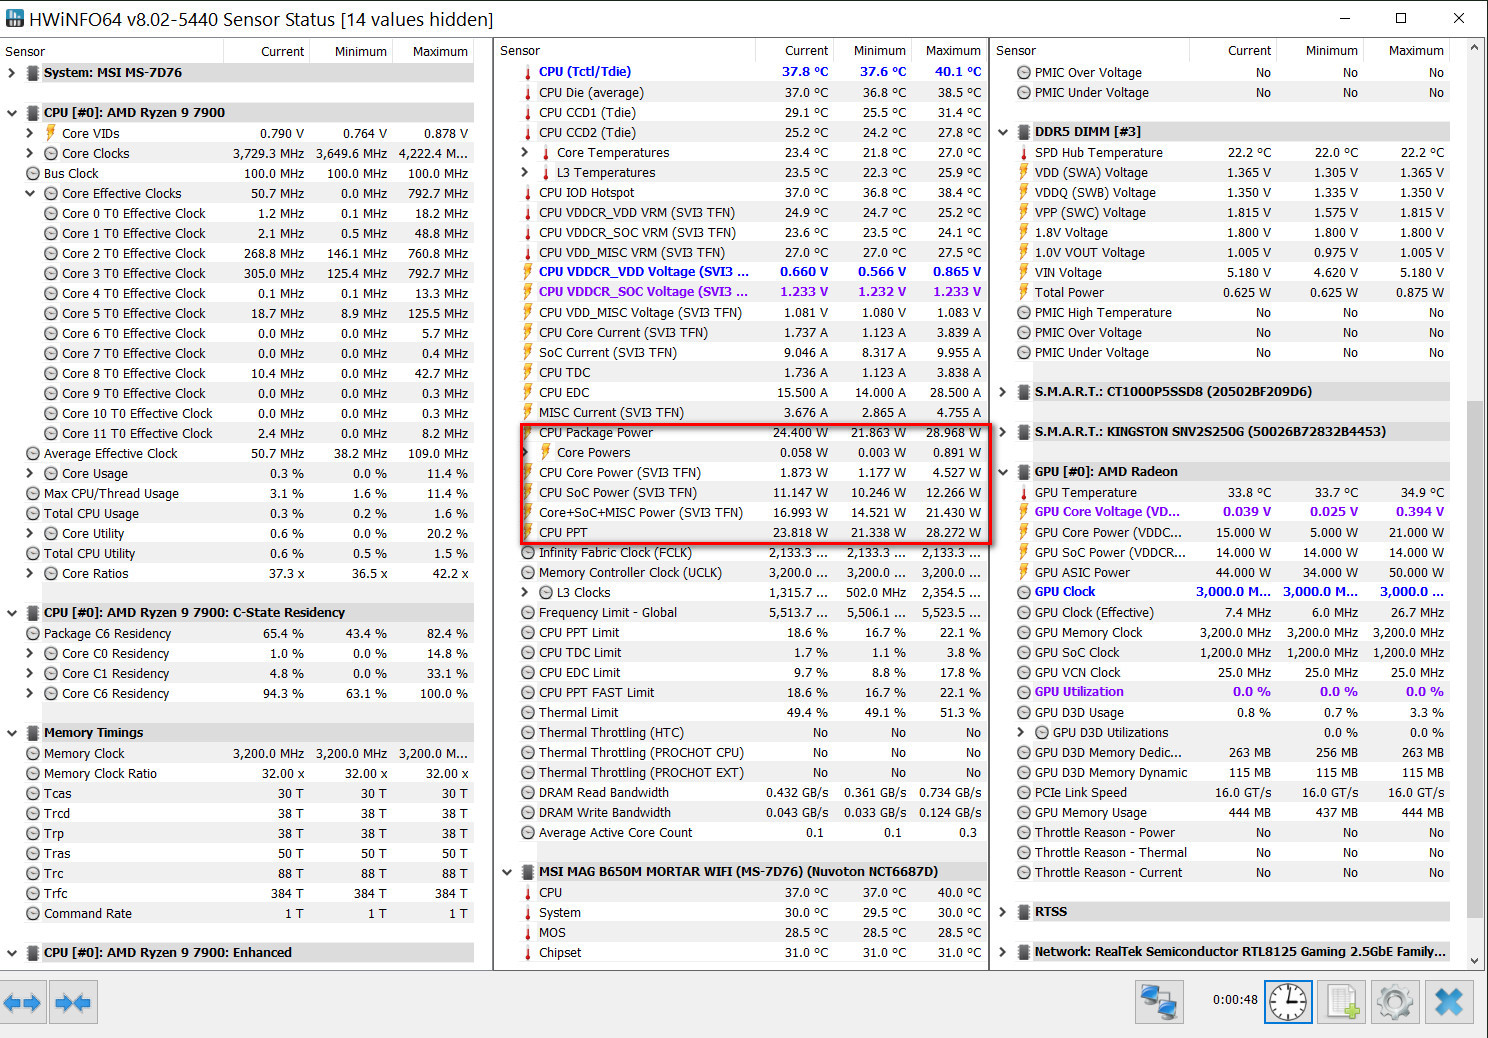Click the HWiNFO64 app icon in title bar

(x=14, y=19)
